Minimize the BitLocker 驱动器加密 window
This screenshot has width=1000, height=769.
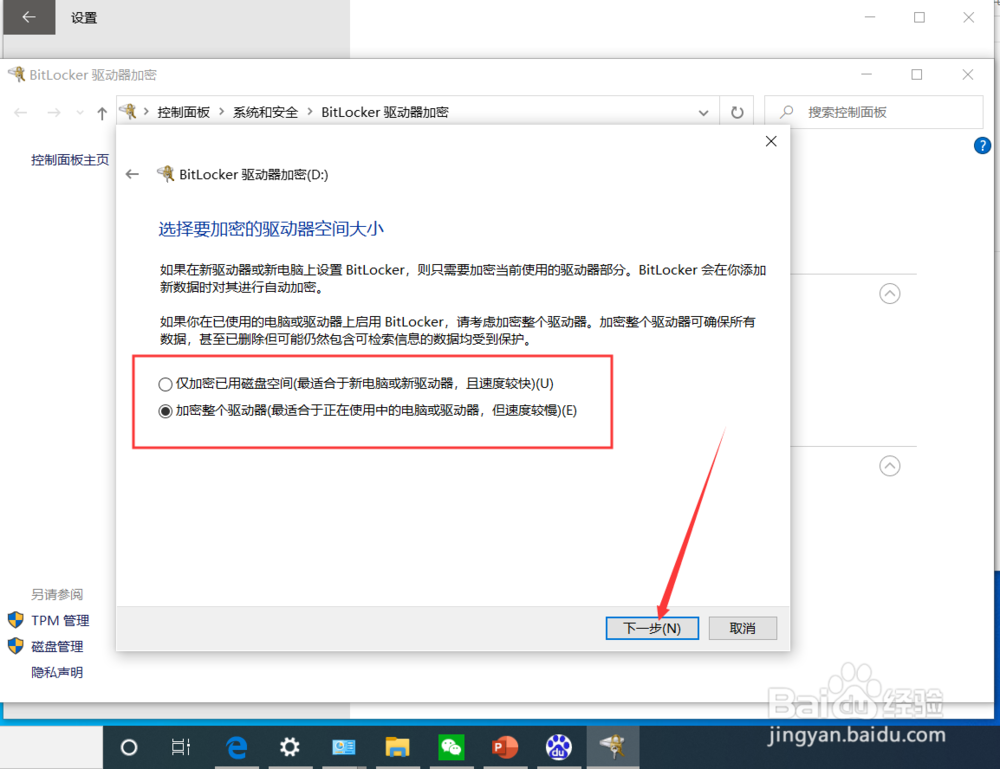click(x=866, y=75)
